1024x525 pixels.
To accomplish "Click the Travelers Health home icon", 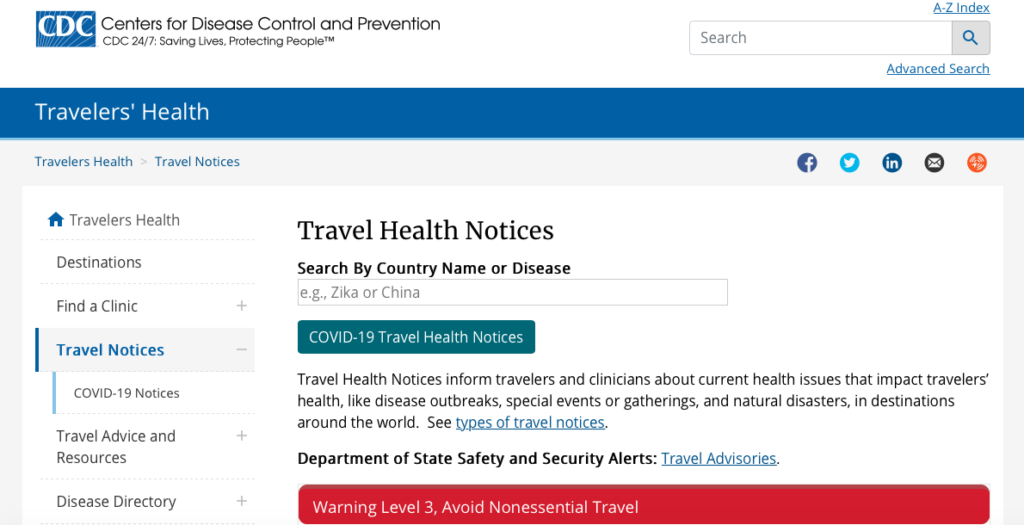I will [x=56, y=220].
